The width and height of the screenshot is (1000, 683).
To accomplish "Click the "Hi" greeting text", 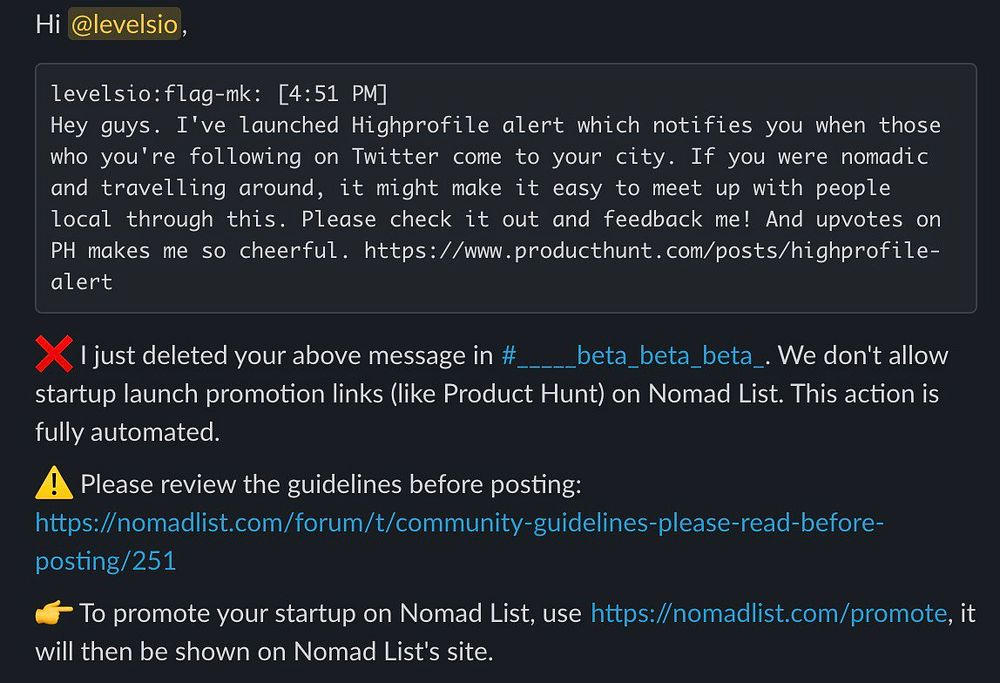I will click(48, 24).
